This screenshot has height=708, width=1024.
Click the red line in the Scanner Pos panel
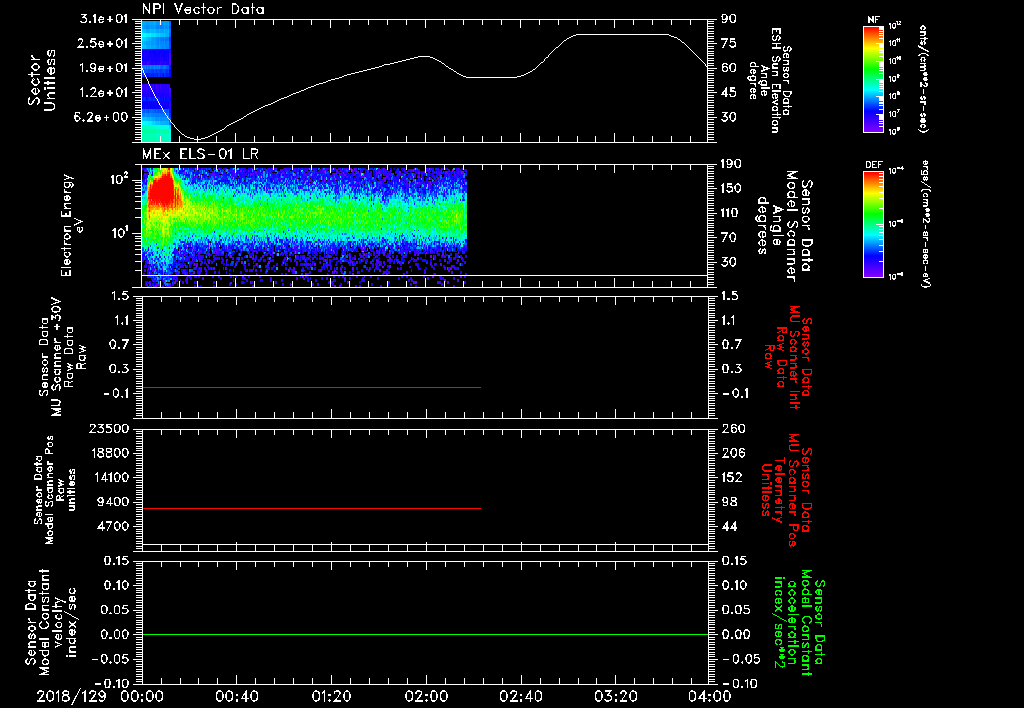[x=311, y=508]
